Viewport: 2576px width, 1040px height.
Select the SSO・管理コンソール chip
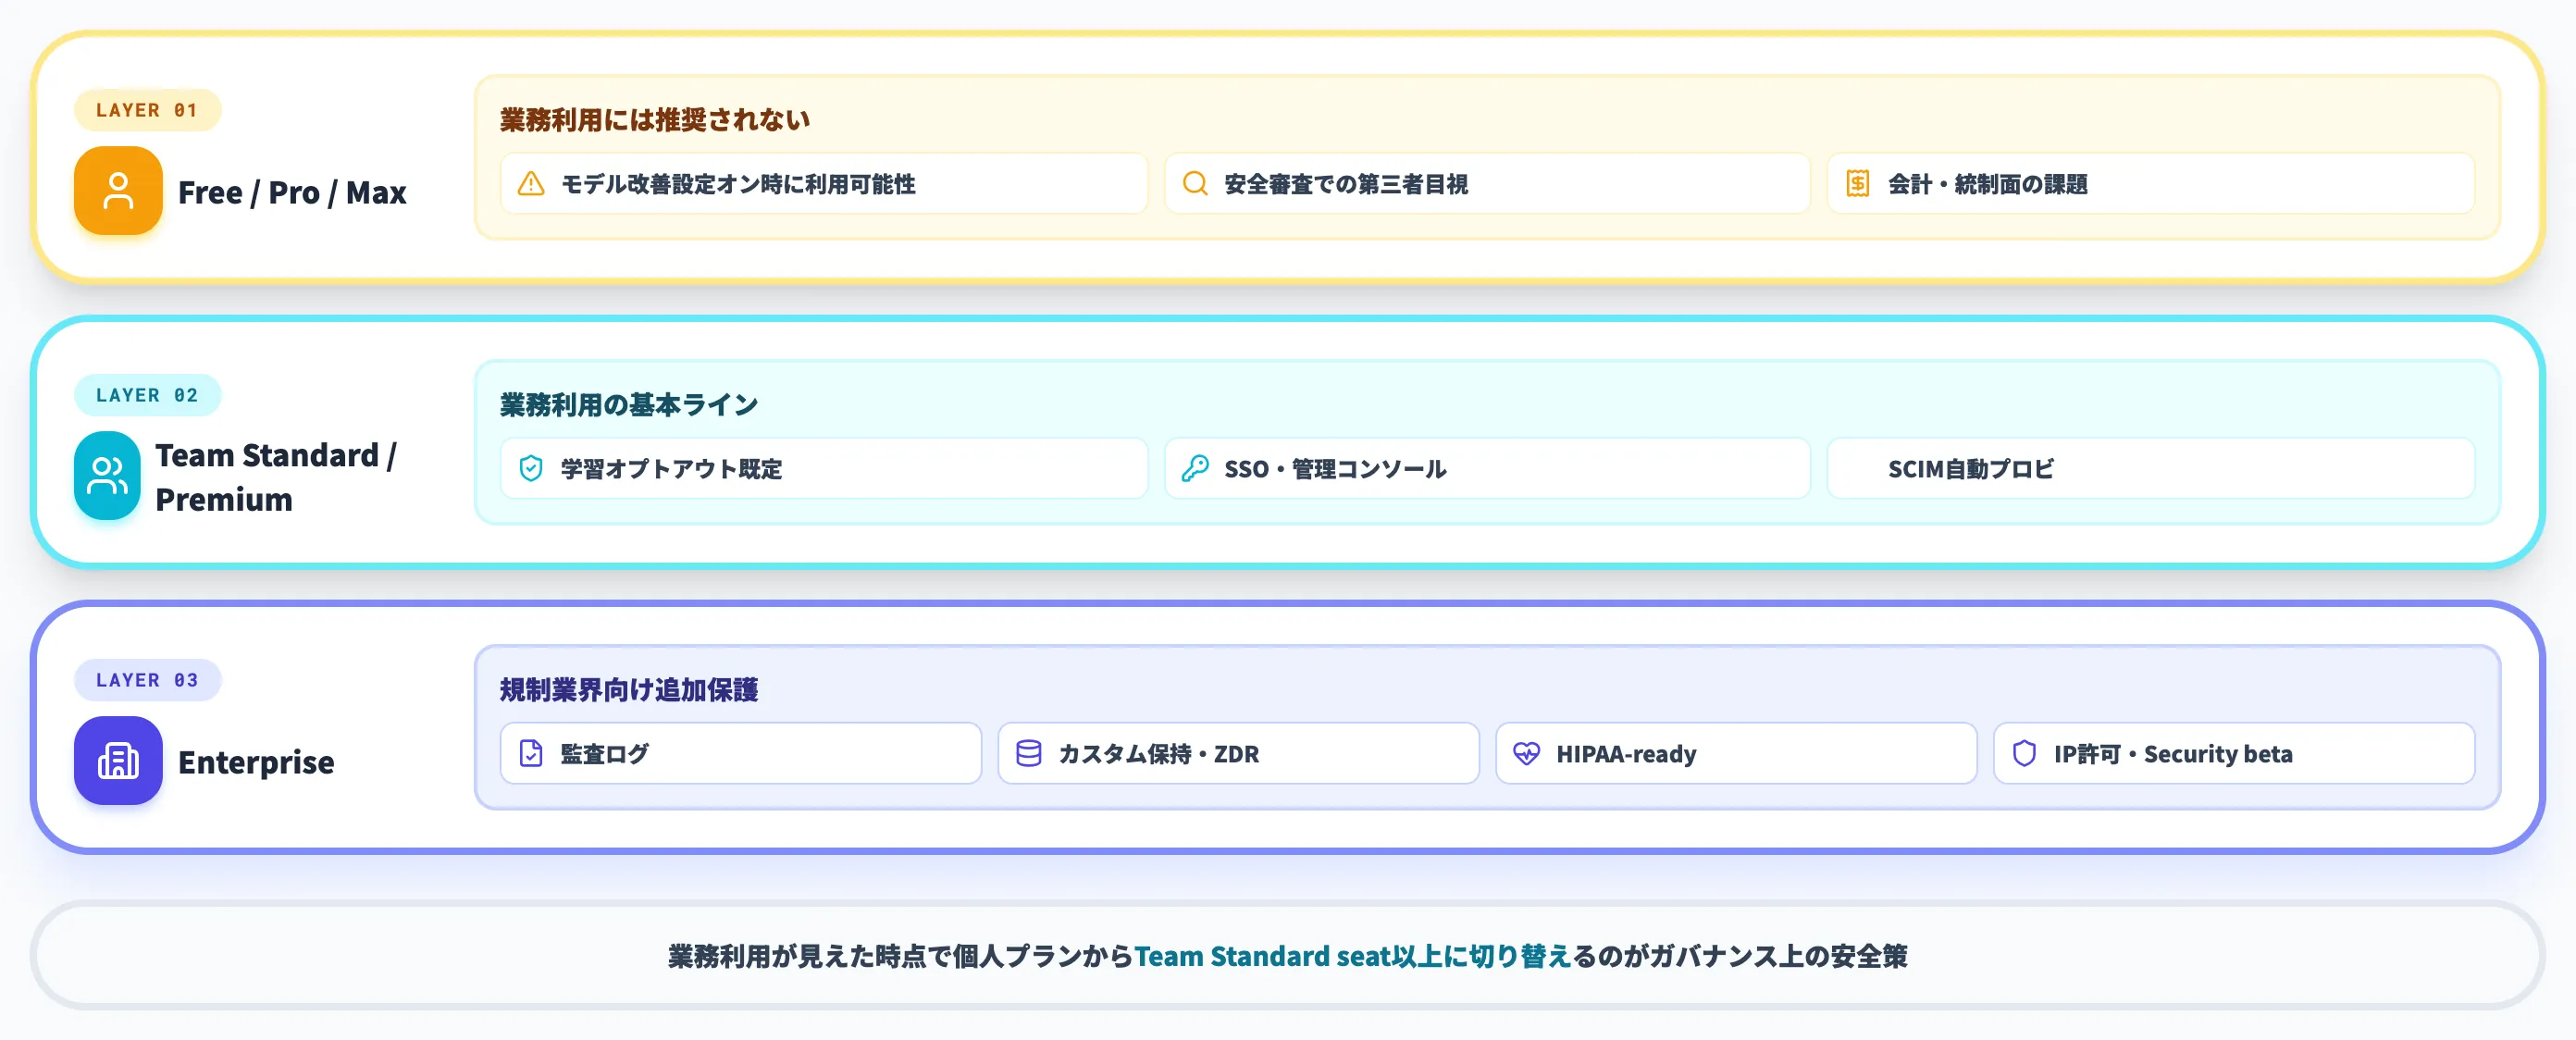1487,468
